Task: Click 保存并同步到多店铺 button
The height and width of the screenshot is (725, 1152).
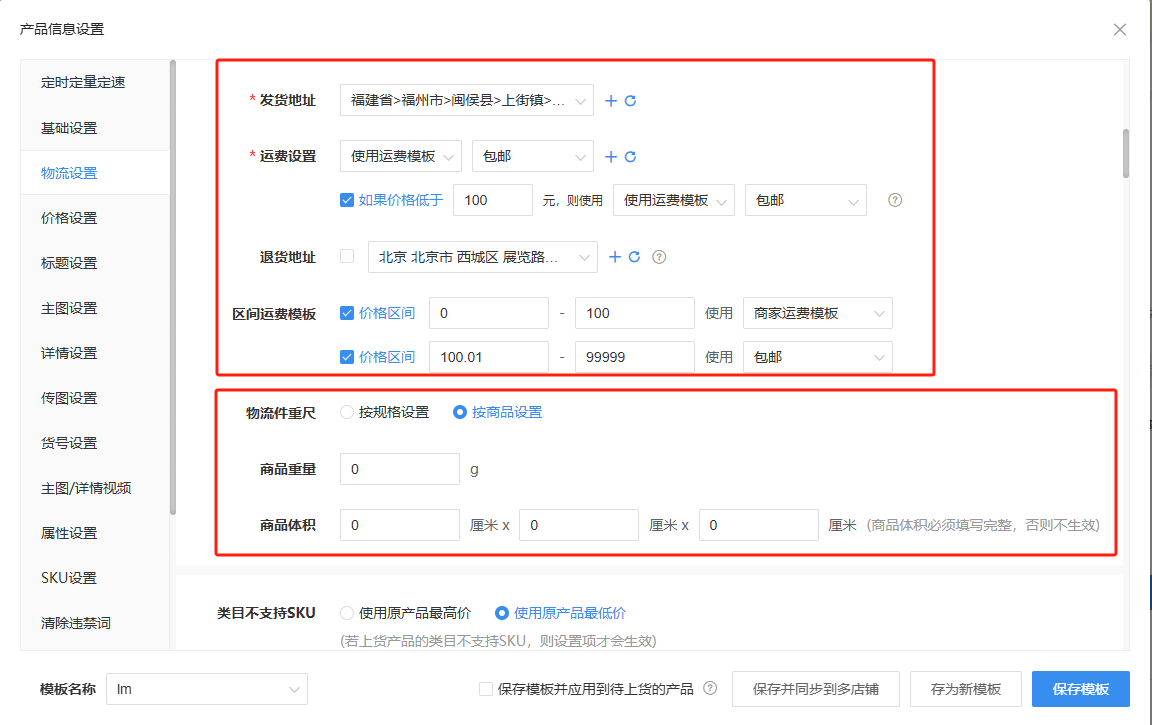Action: tap(816, 689)
